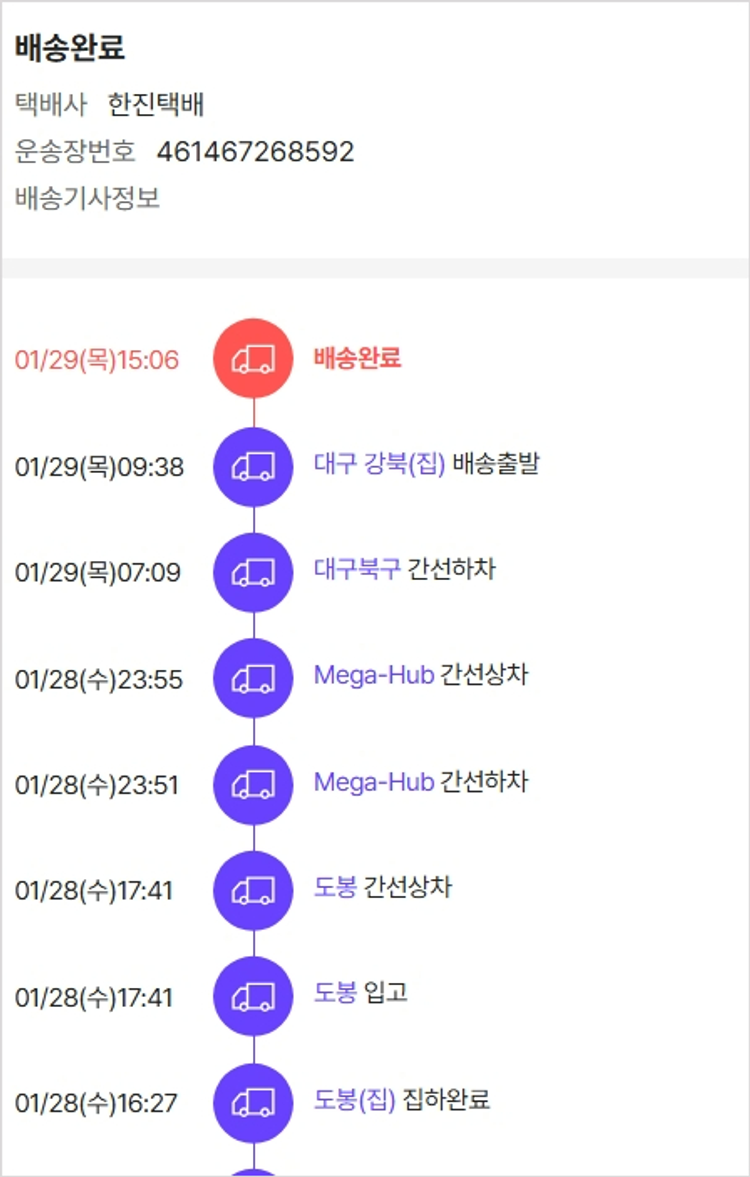
Task: Click Mega-Hub link in 간선상차 row
Action: click(x=374, y=675)
